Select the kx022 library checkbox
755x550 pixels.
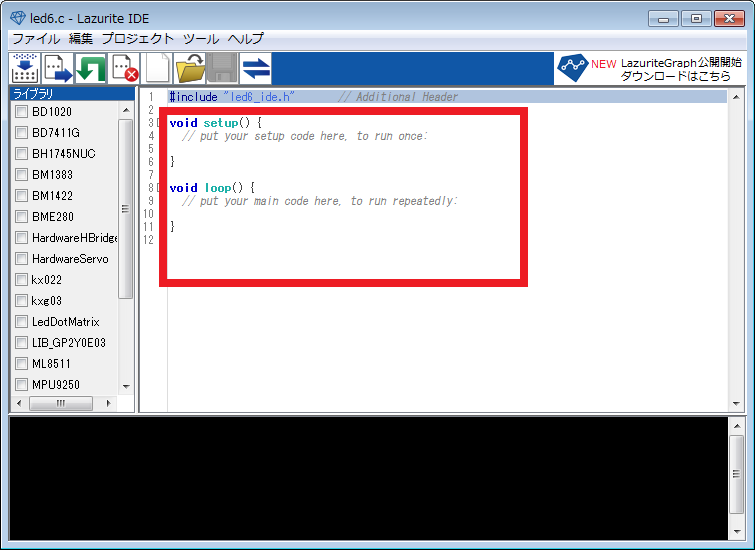point(21,280)
